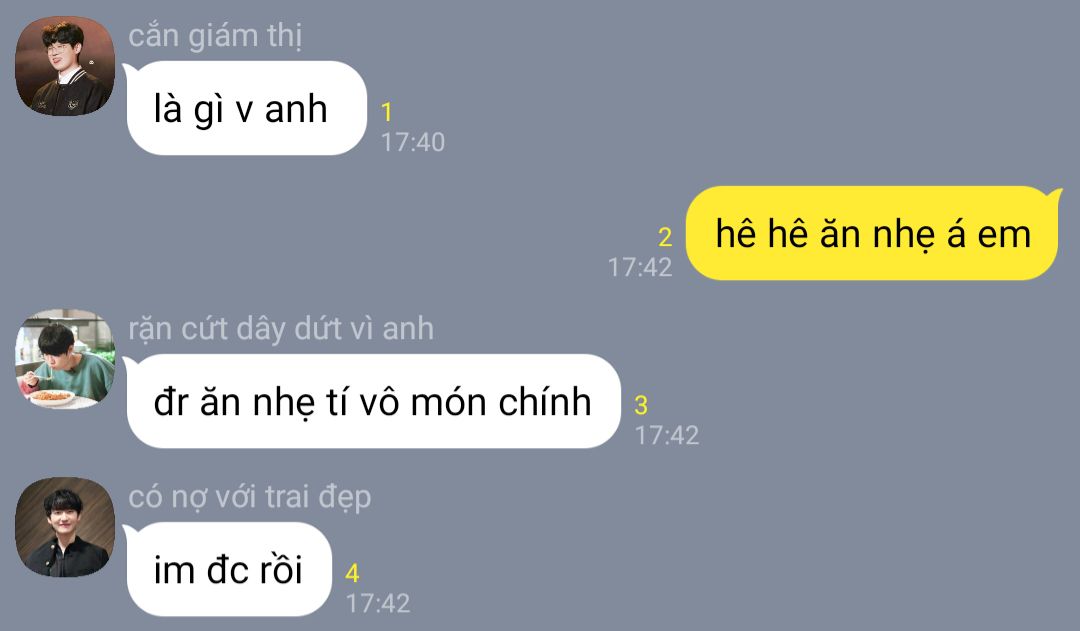This screenshot has width=1080, height=631.
Task: Select the message bubble 'là gì v anh'
Action: point(247,108)
